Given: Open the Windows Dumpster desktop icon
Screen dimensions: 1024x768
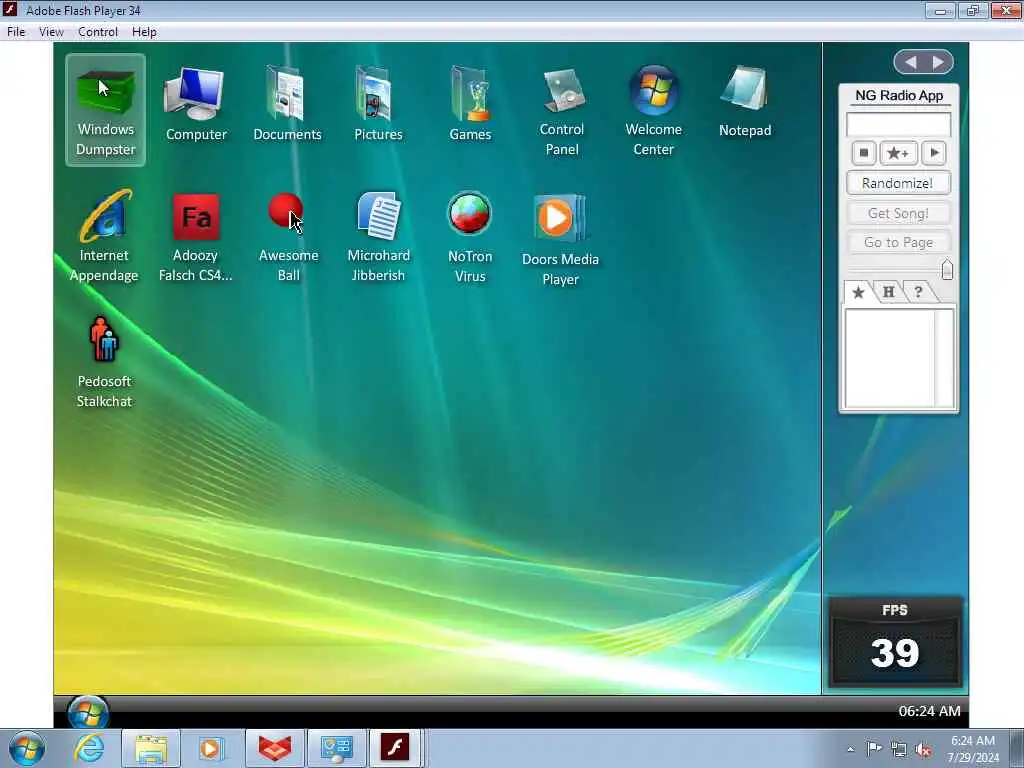Looking at the screenshot, I should pyautogui.click(x=105, y=110).
